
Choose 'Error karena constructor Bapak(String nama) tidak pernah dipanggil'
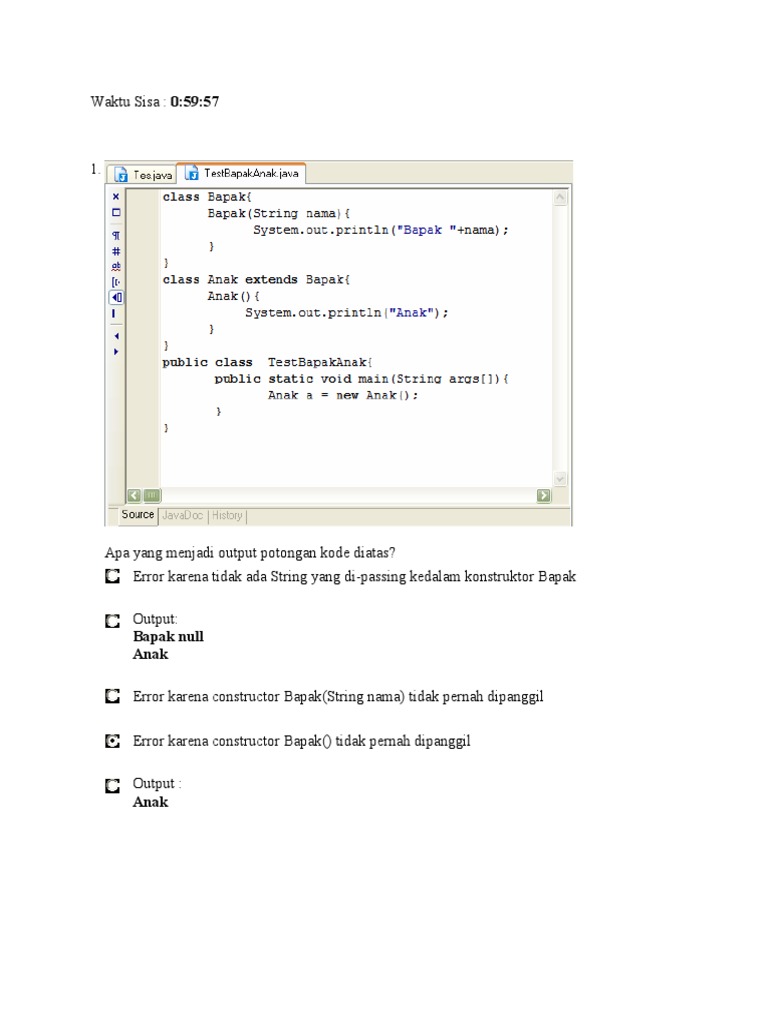coord(112,697)
